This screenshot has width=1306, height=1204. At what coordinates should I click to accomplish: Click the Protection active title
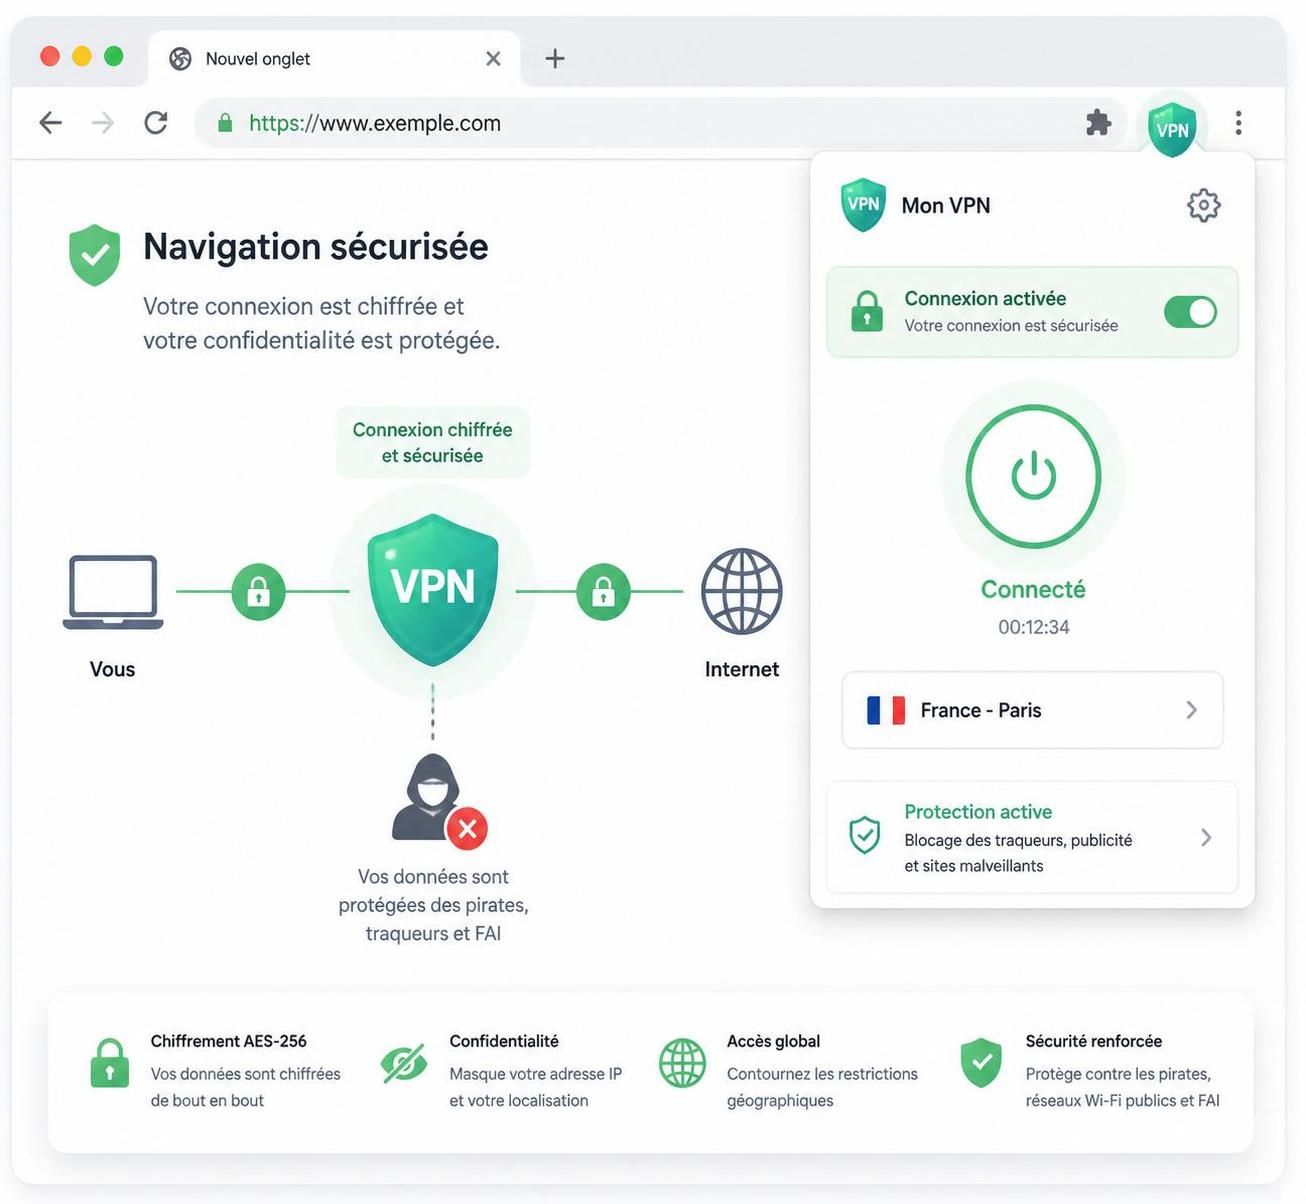(x=978, y=812)
